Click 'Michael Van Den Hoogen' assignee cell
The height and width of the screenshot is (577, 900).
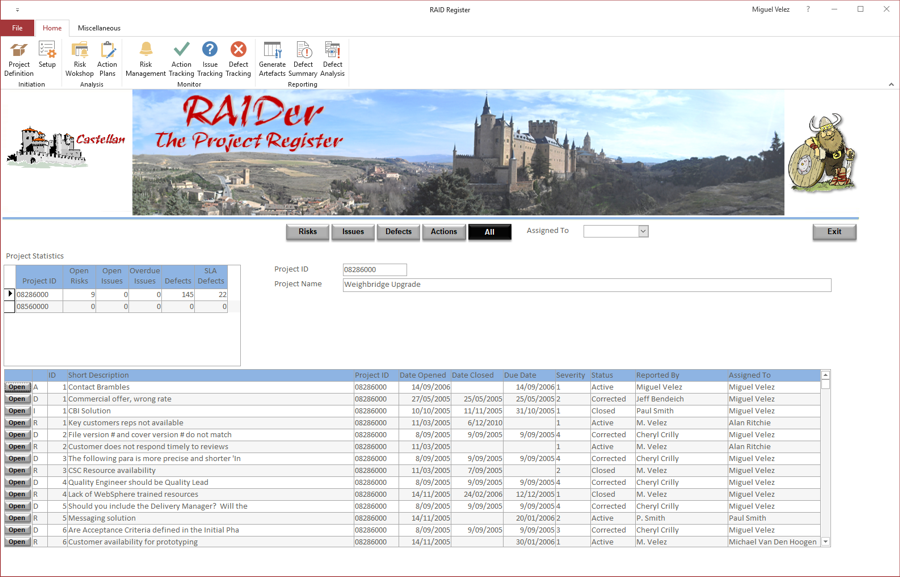[x=773, y=542]
